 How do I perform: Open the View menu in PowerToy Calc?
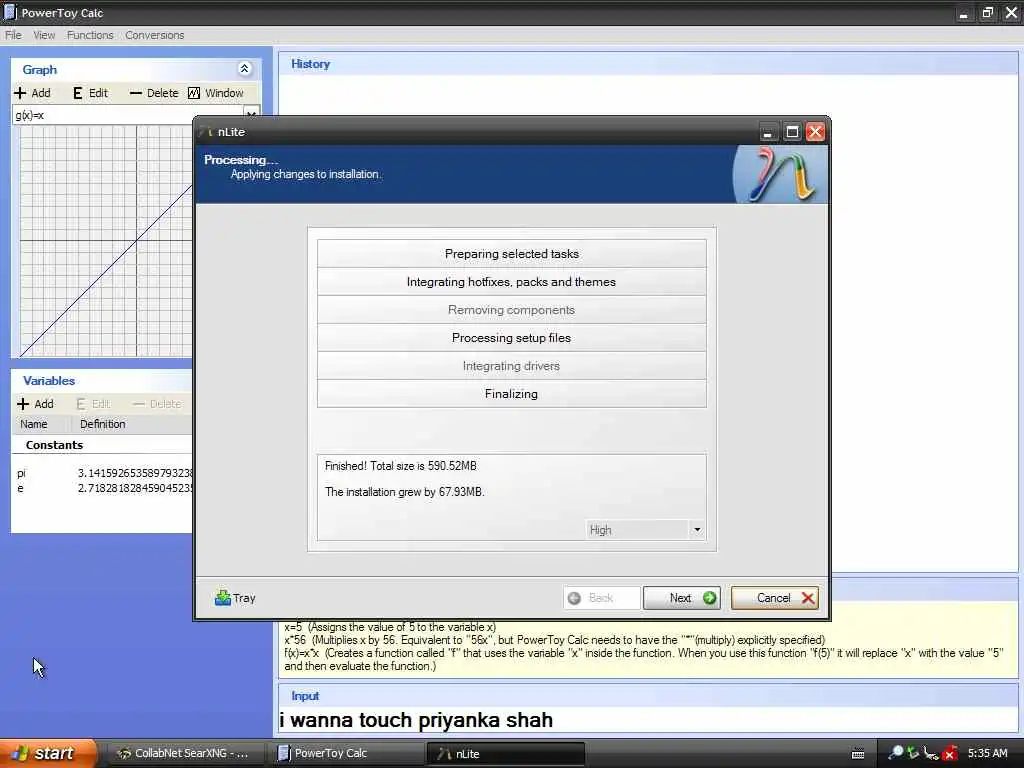coord(44,35)
